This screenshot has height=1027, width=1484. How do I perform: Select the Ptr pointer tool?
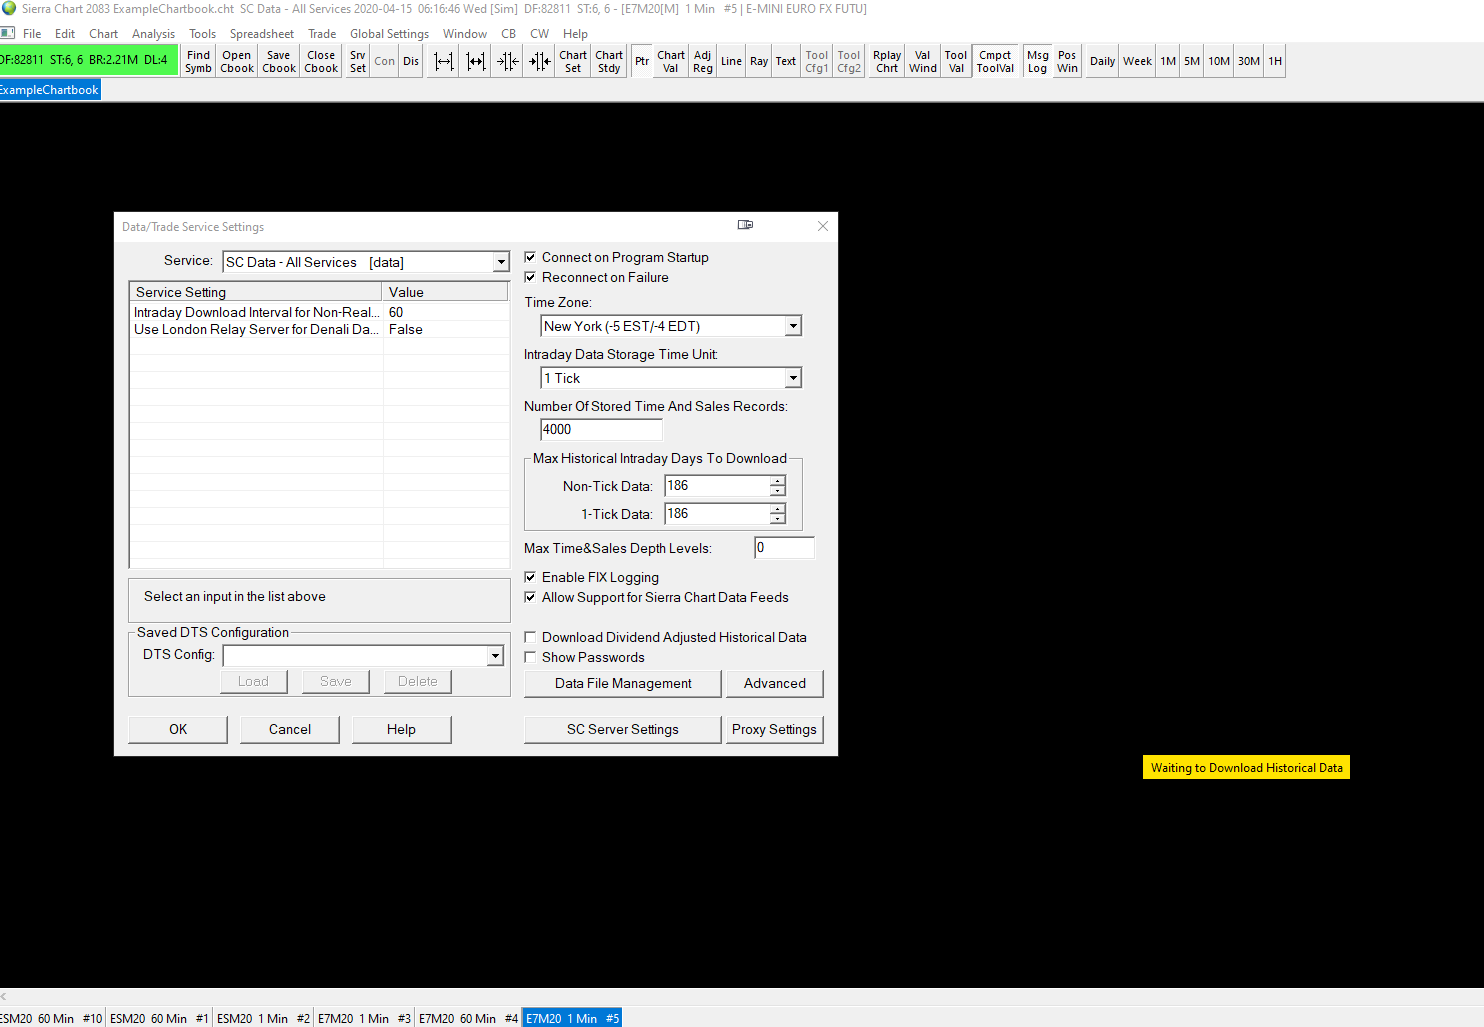[642, 62]
